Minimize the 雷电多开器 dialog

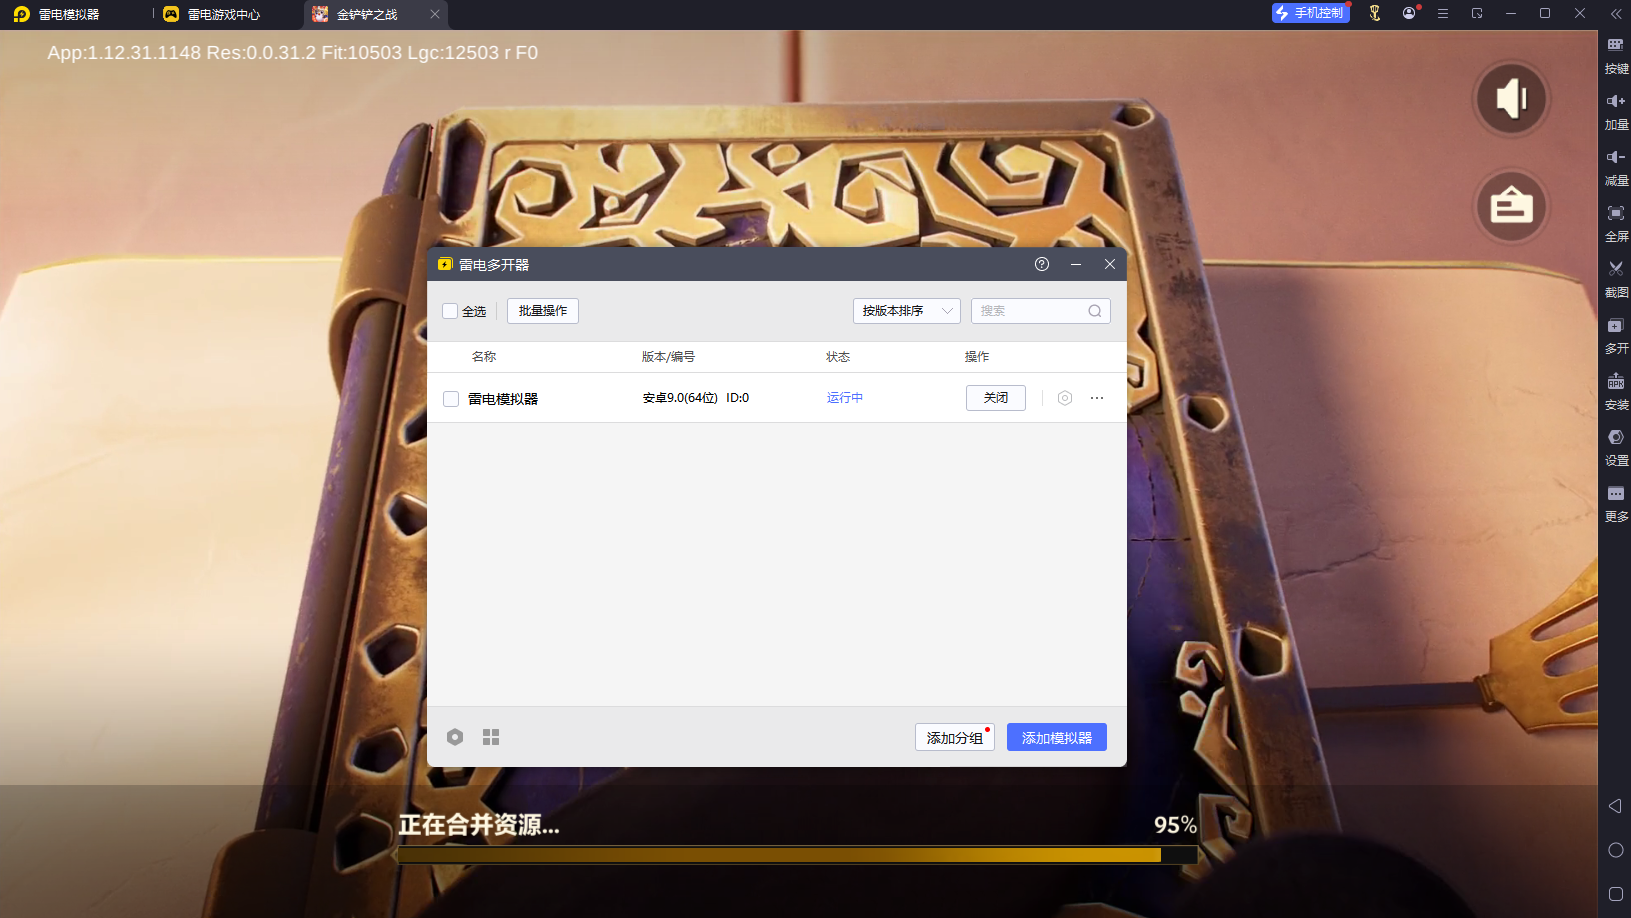coord(1076,264)
